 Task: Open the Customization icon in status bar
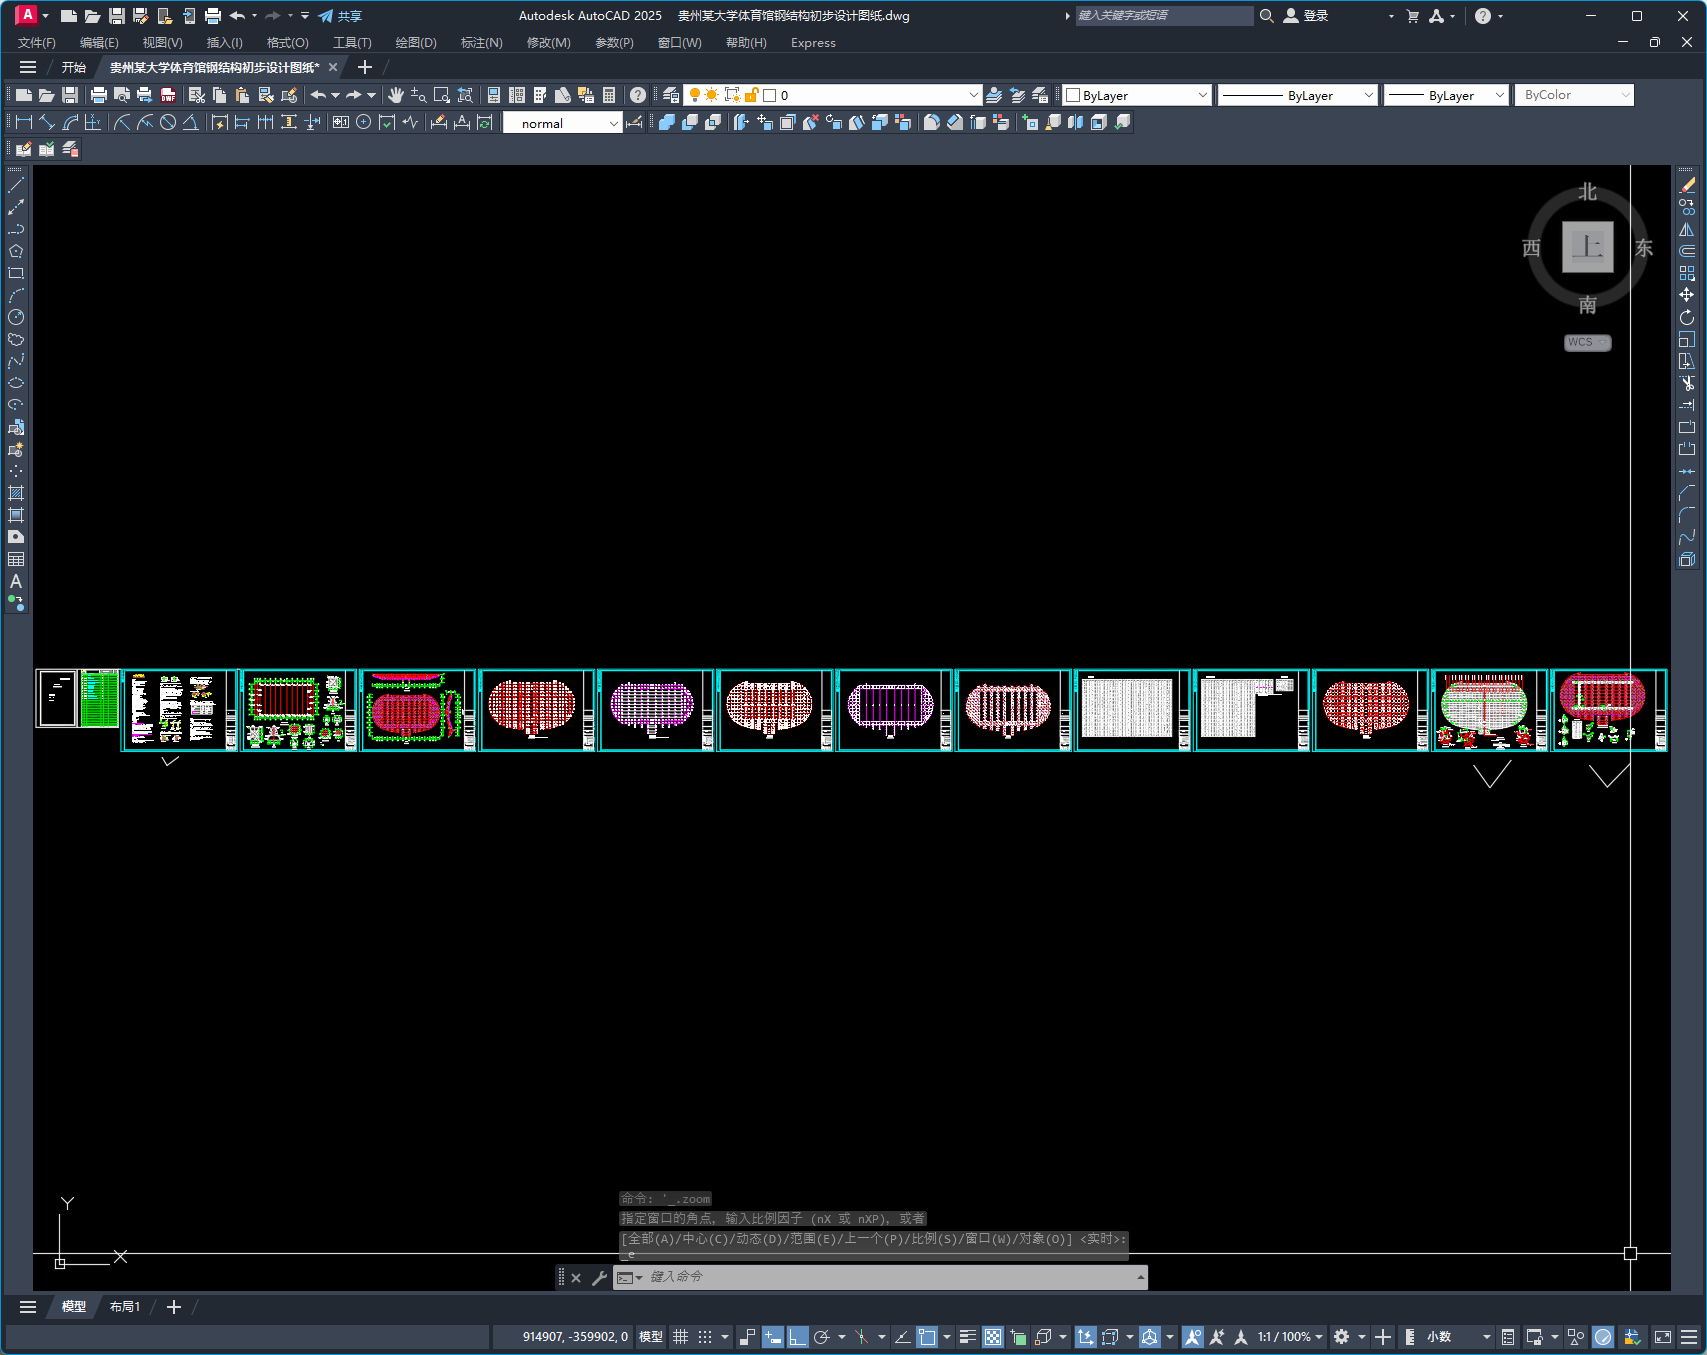1689,1337
